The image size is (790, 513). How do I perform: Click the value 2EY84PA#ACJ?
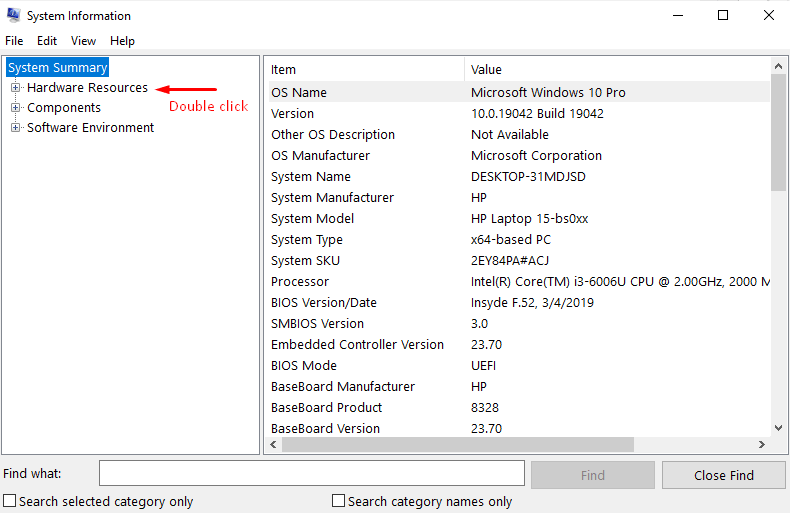(x=510, y=261)
